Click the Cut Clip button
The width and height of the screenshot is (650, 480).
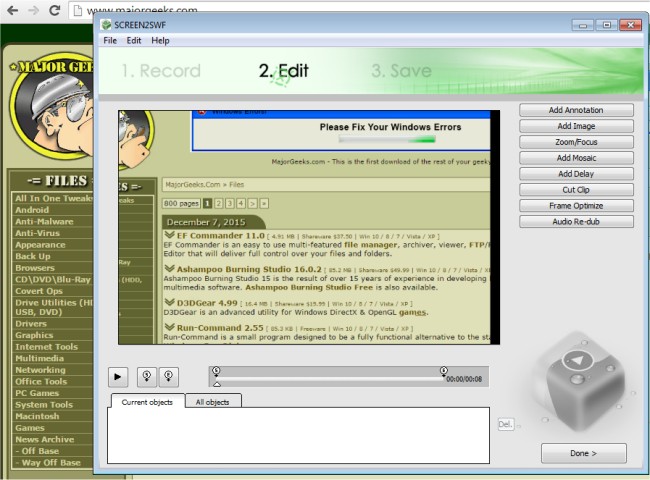pyautogui.click(x=576, y=190)
